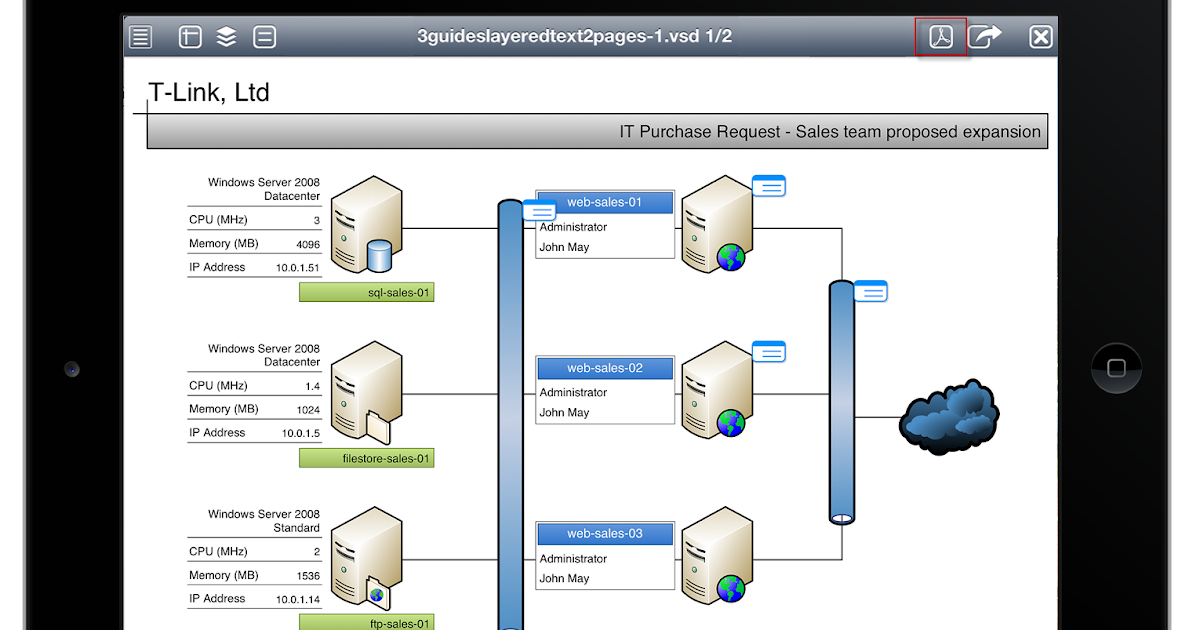This screenshot has width=1200, height=630.
Task: Select the sql-sales-01 database server icon
Action: tap(365, 224)
